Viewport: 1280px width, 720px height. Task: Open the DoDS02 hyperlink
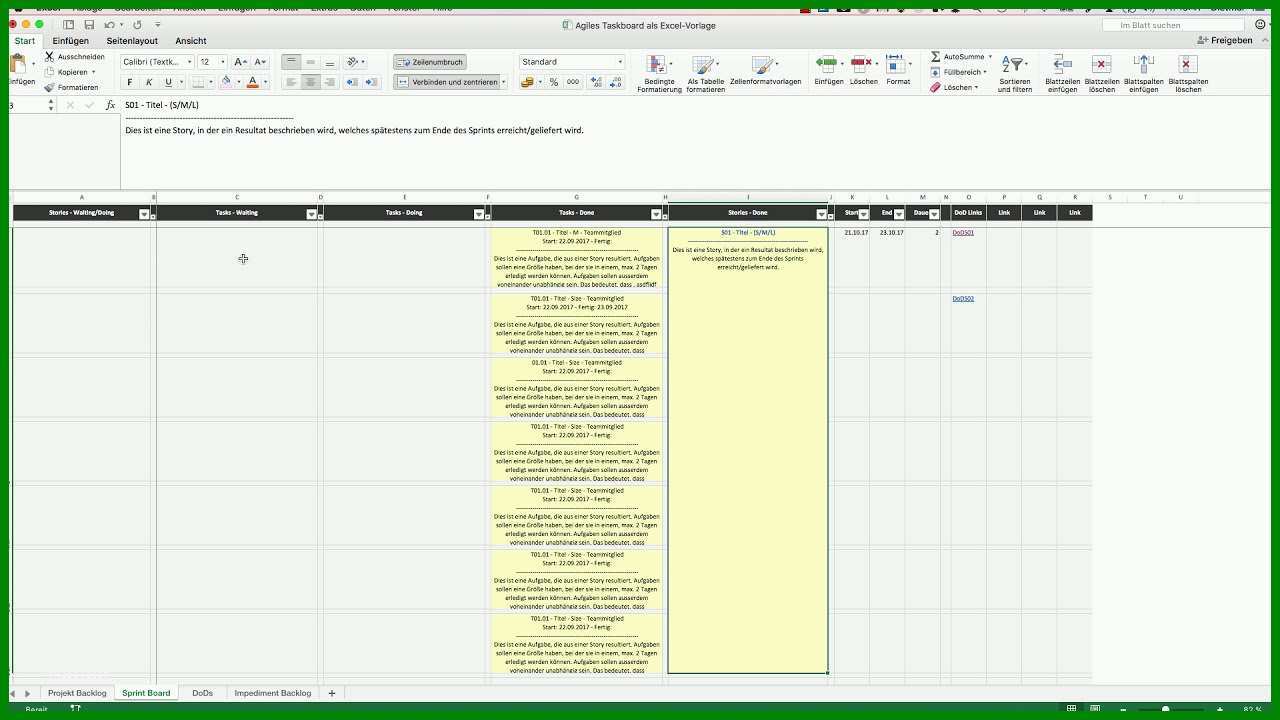[x=963, y=298]
